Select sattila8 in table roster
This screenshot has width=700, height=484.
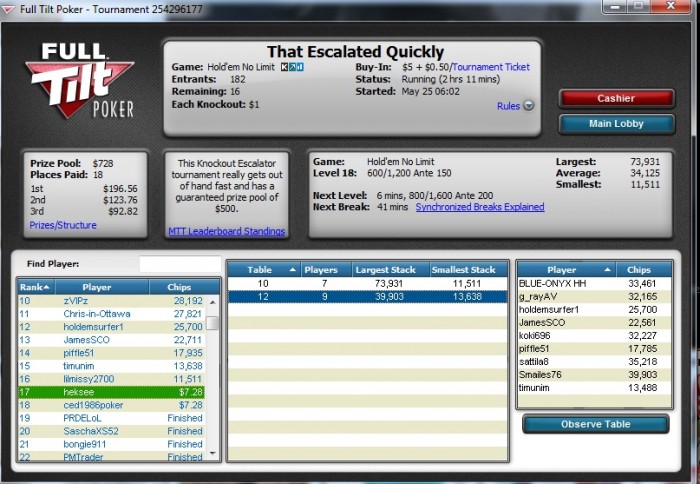[x=594, y=362]
